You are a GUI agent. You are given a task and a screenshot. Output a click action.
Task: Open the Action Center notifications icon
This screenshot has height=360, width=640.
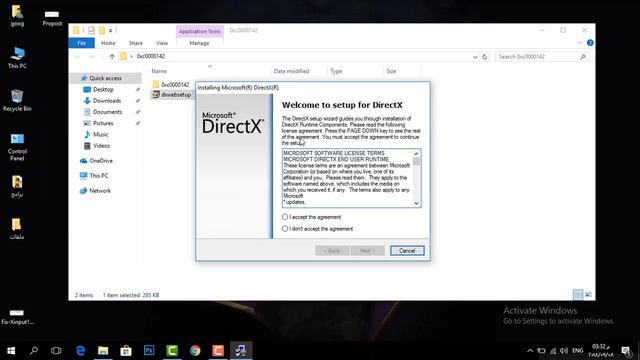click(625, 350)
